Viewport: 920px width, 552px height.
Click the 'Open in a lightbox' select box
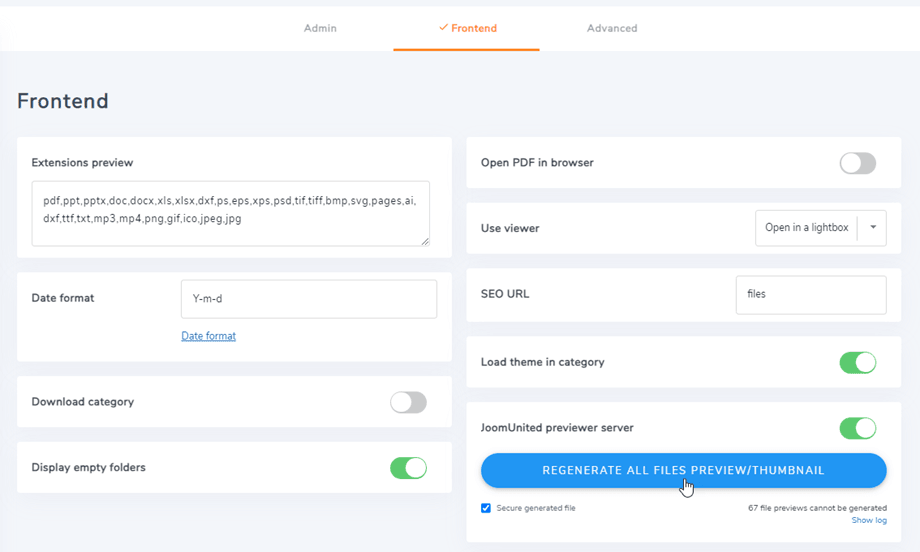(x=806, y=228)
